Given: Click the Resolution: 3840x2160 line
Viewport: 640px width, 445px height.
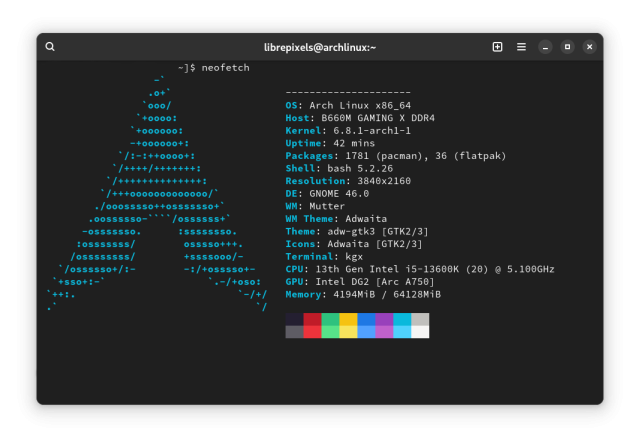Looking at the screenshot, I should click(348, 181).
